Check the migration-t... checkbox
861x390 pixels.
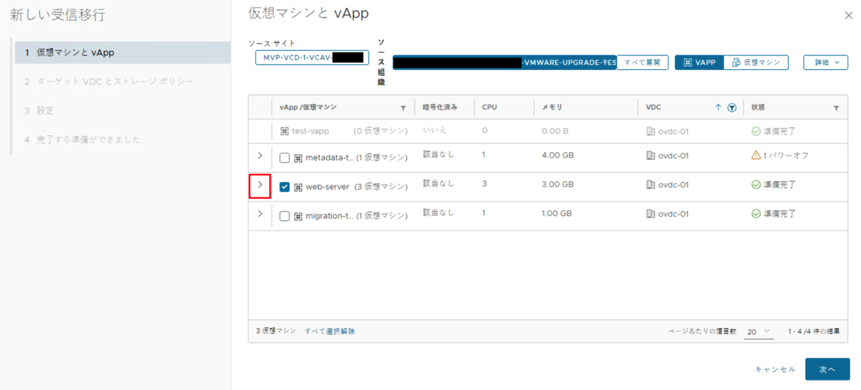[x=284, y=216]
